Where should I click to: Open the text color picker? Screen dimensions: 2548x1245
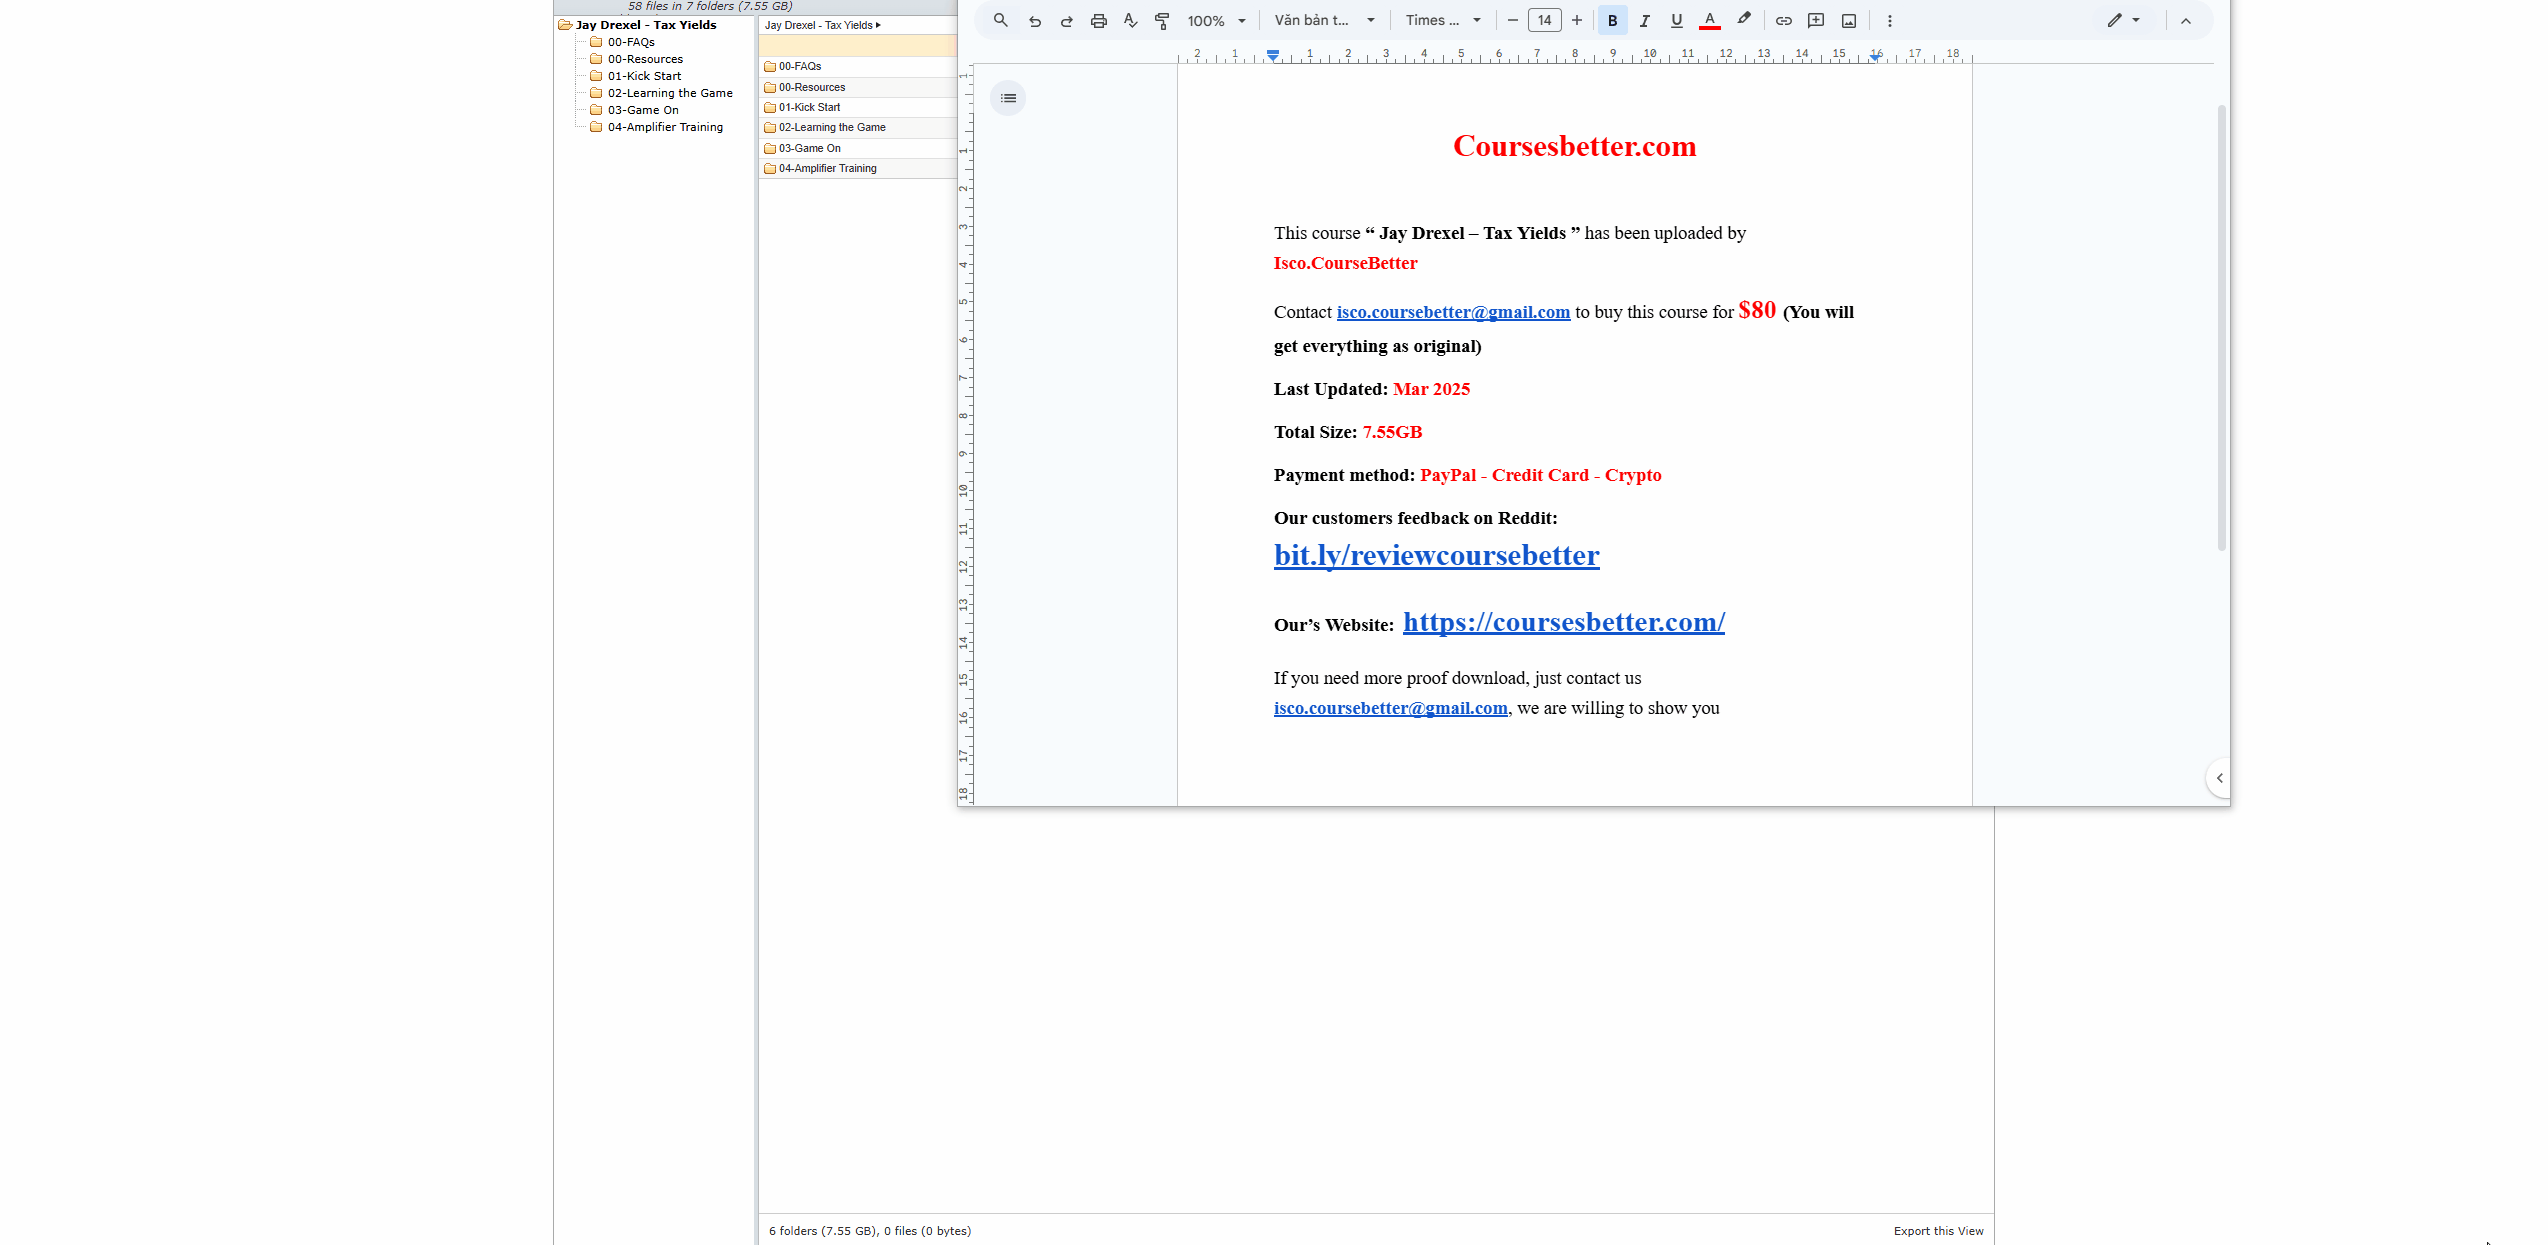[1710, 20]
